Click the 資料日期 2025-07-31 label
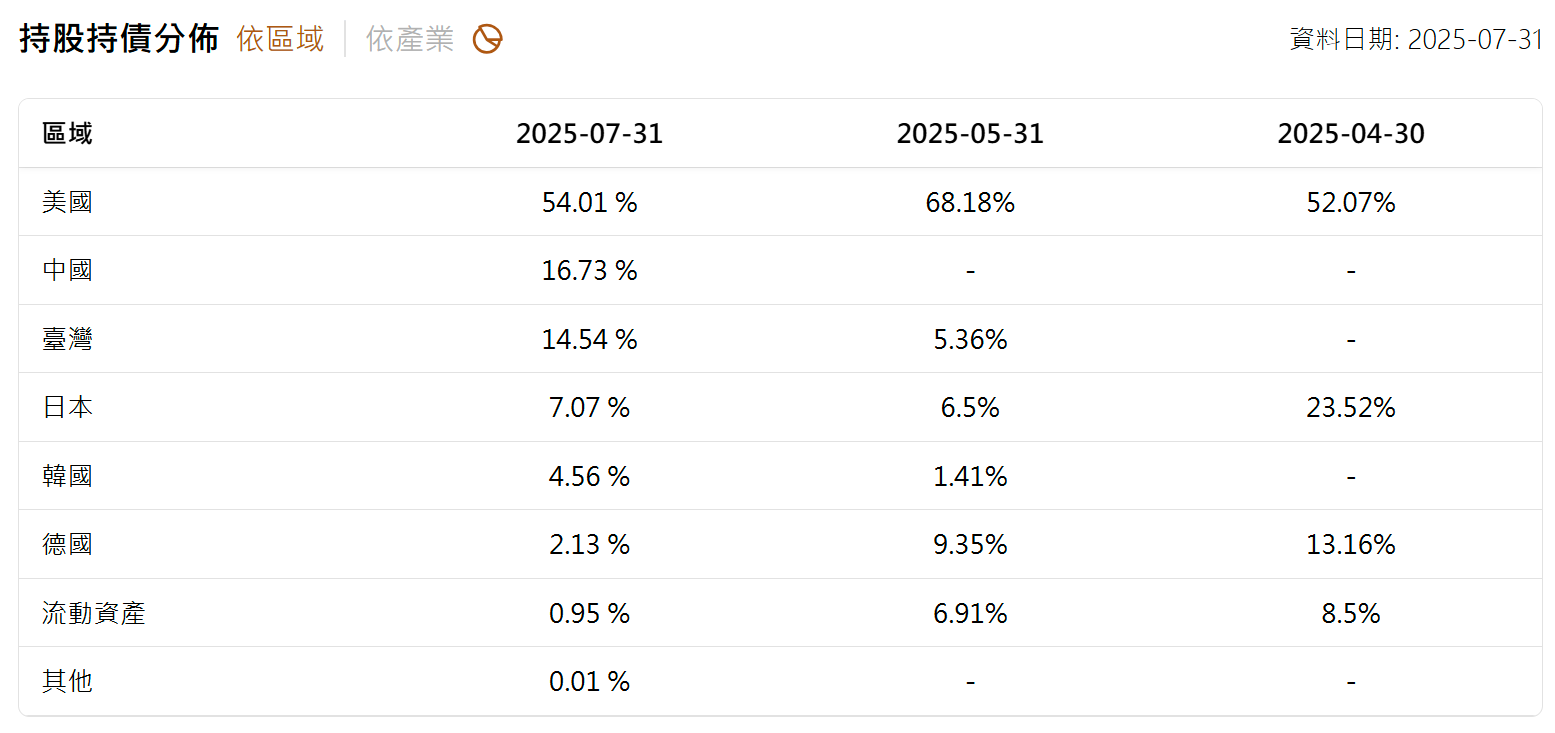Image resolution: width=1555 pixels, height=733 pixels. [1416, 40]
